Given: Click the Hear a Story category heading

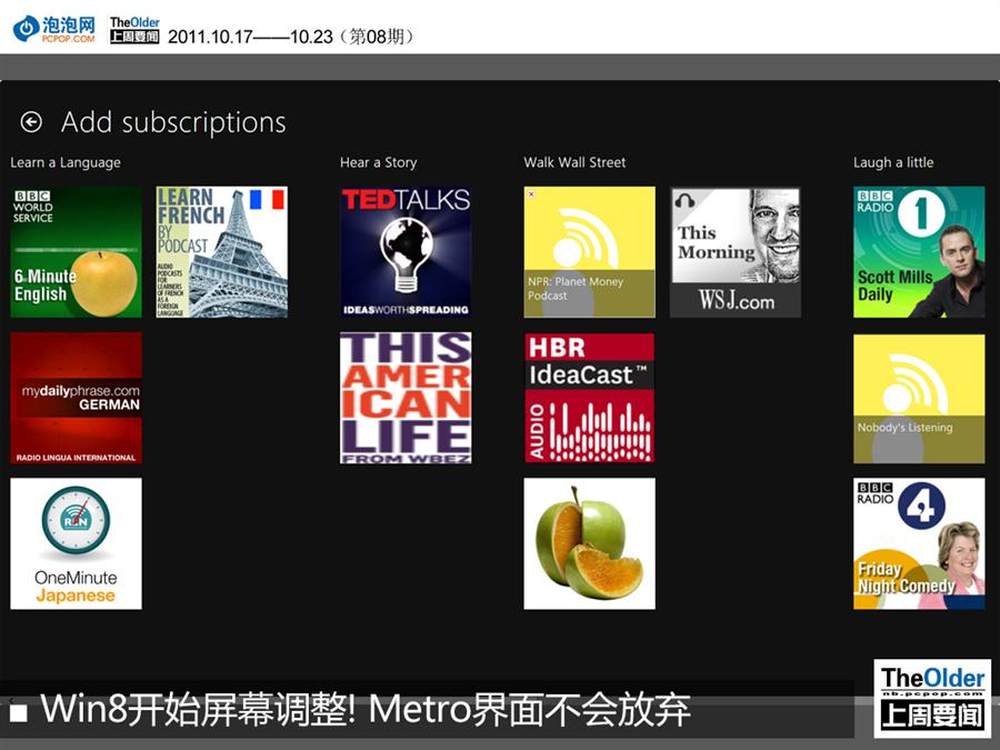Looking at the screenshot, I should coord(378,163).
